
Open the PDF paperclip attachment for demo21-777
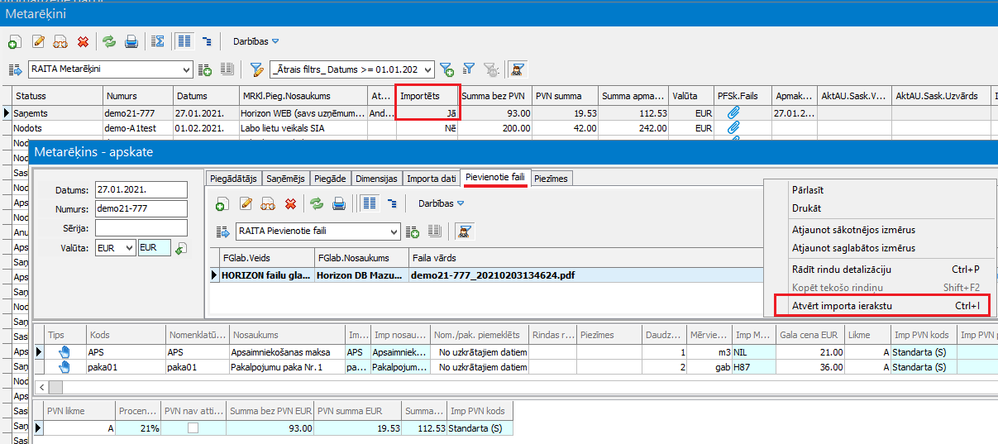pos(733,113)
